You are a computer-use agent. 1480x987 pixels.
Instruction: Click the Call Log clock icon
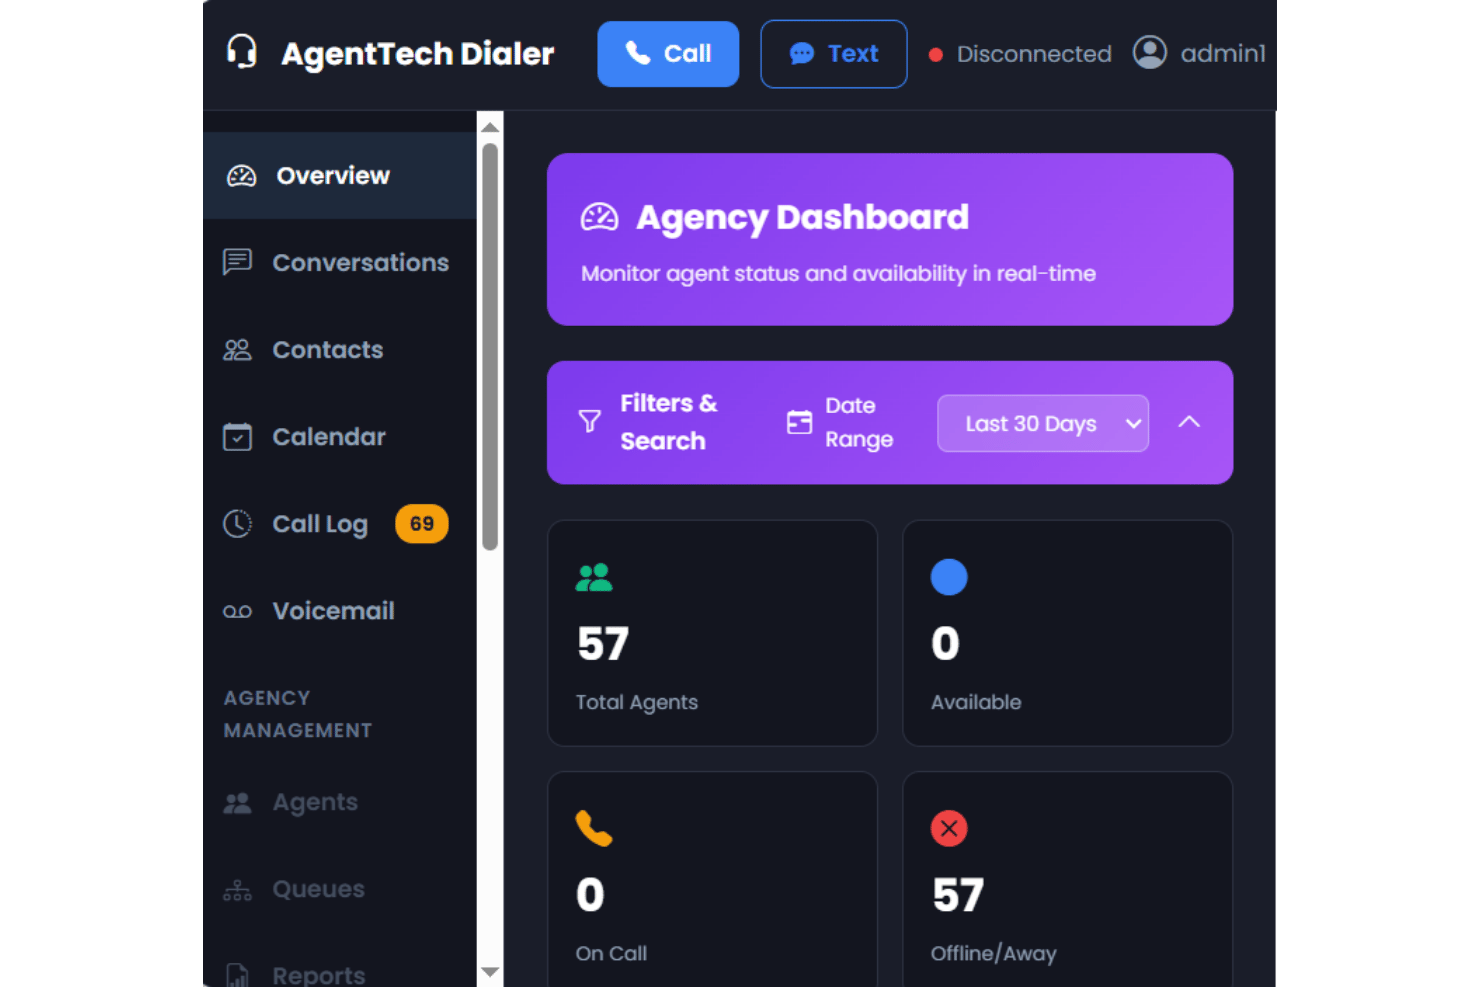coord(237,523)
